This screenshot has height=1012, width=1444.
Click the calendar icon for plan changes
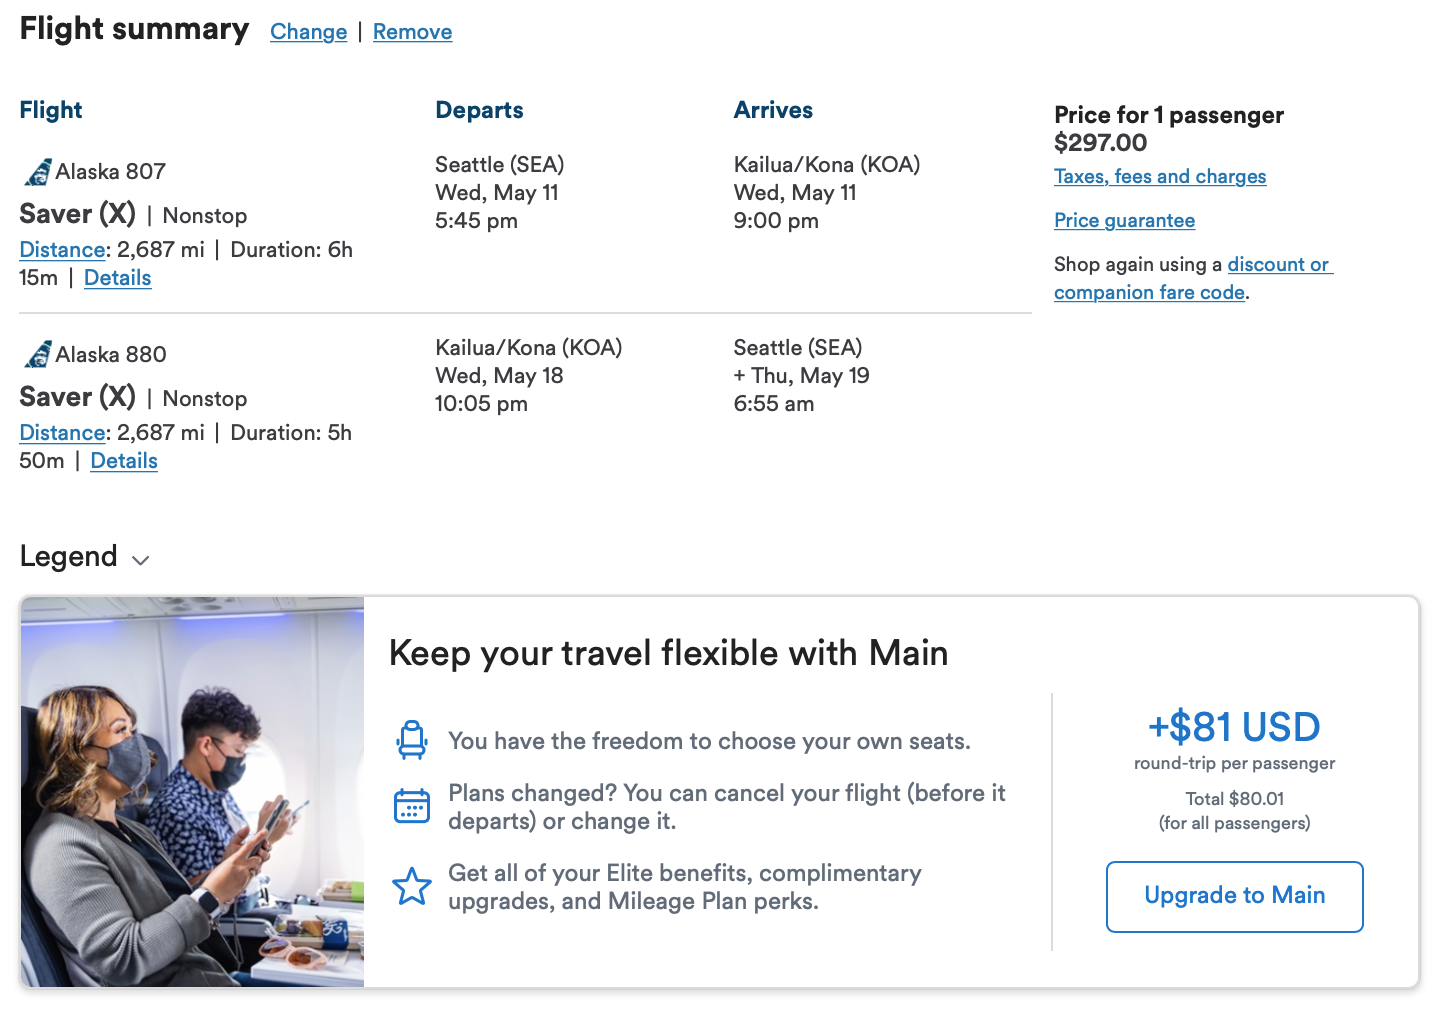tap(411, 806)
